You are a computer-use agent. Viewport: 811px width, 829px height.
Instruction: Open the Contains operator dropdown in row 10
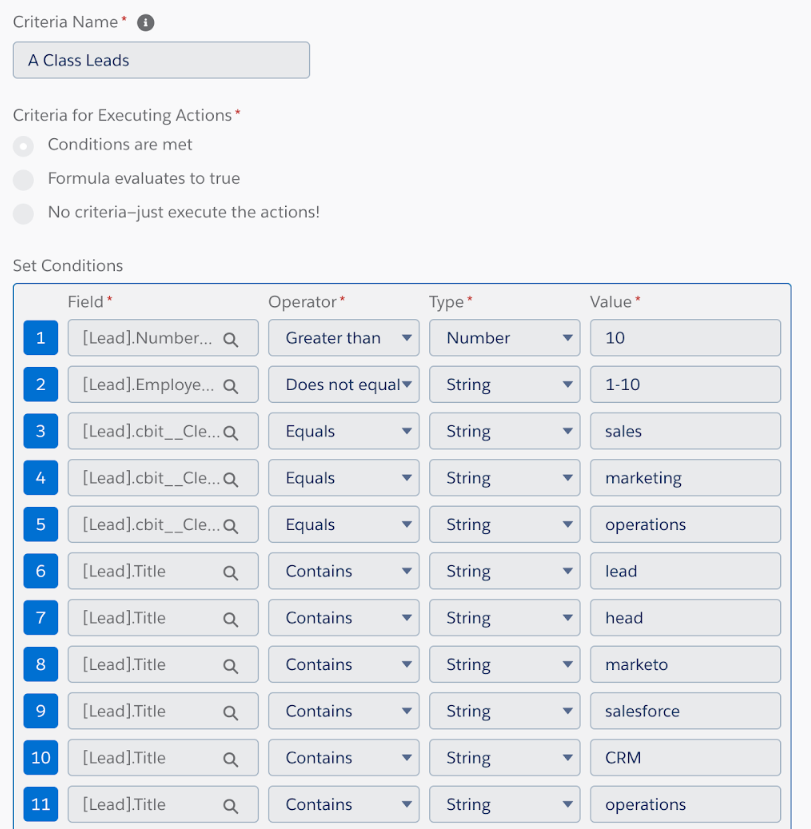[x=344, y=757]
